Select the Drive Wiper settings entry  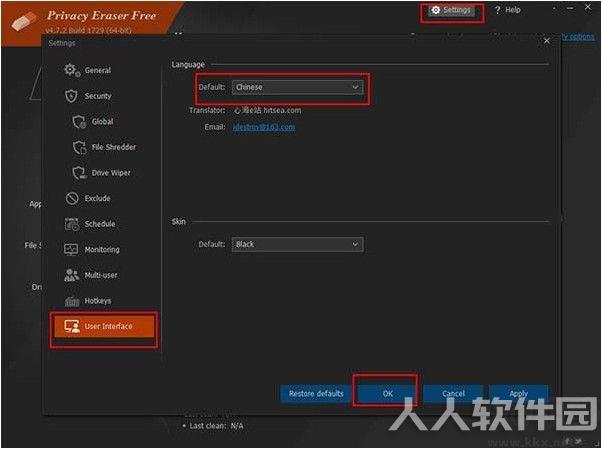[102, 173]
